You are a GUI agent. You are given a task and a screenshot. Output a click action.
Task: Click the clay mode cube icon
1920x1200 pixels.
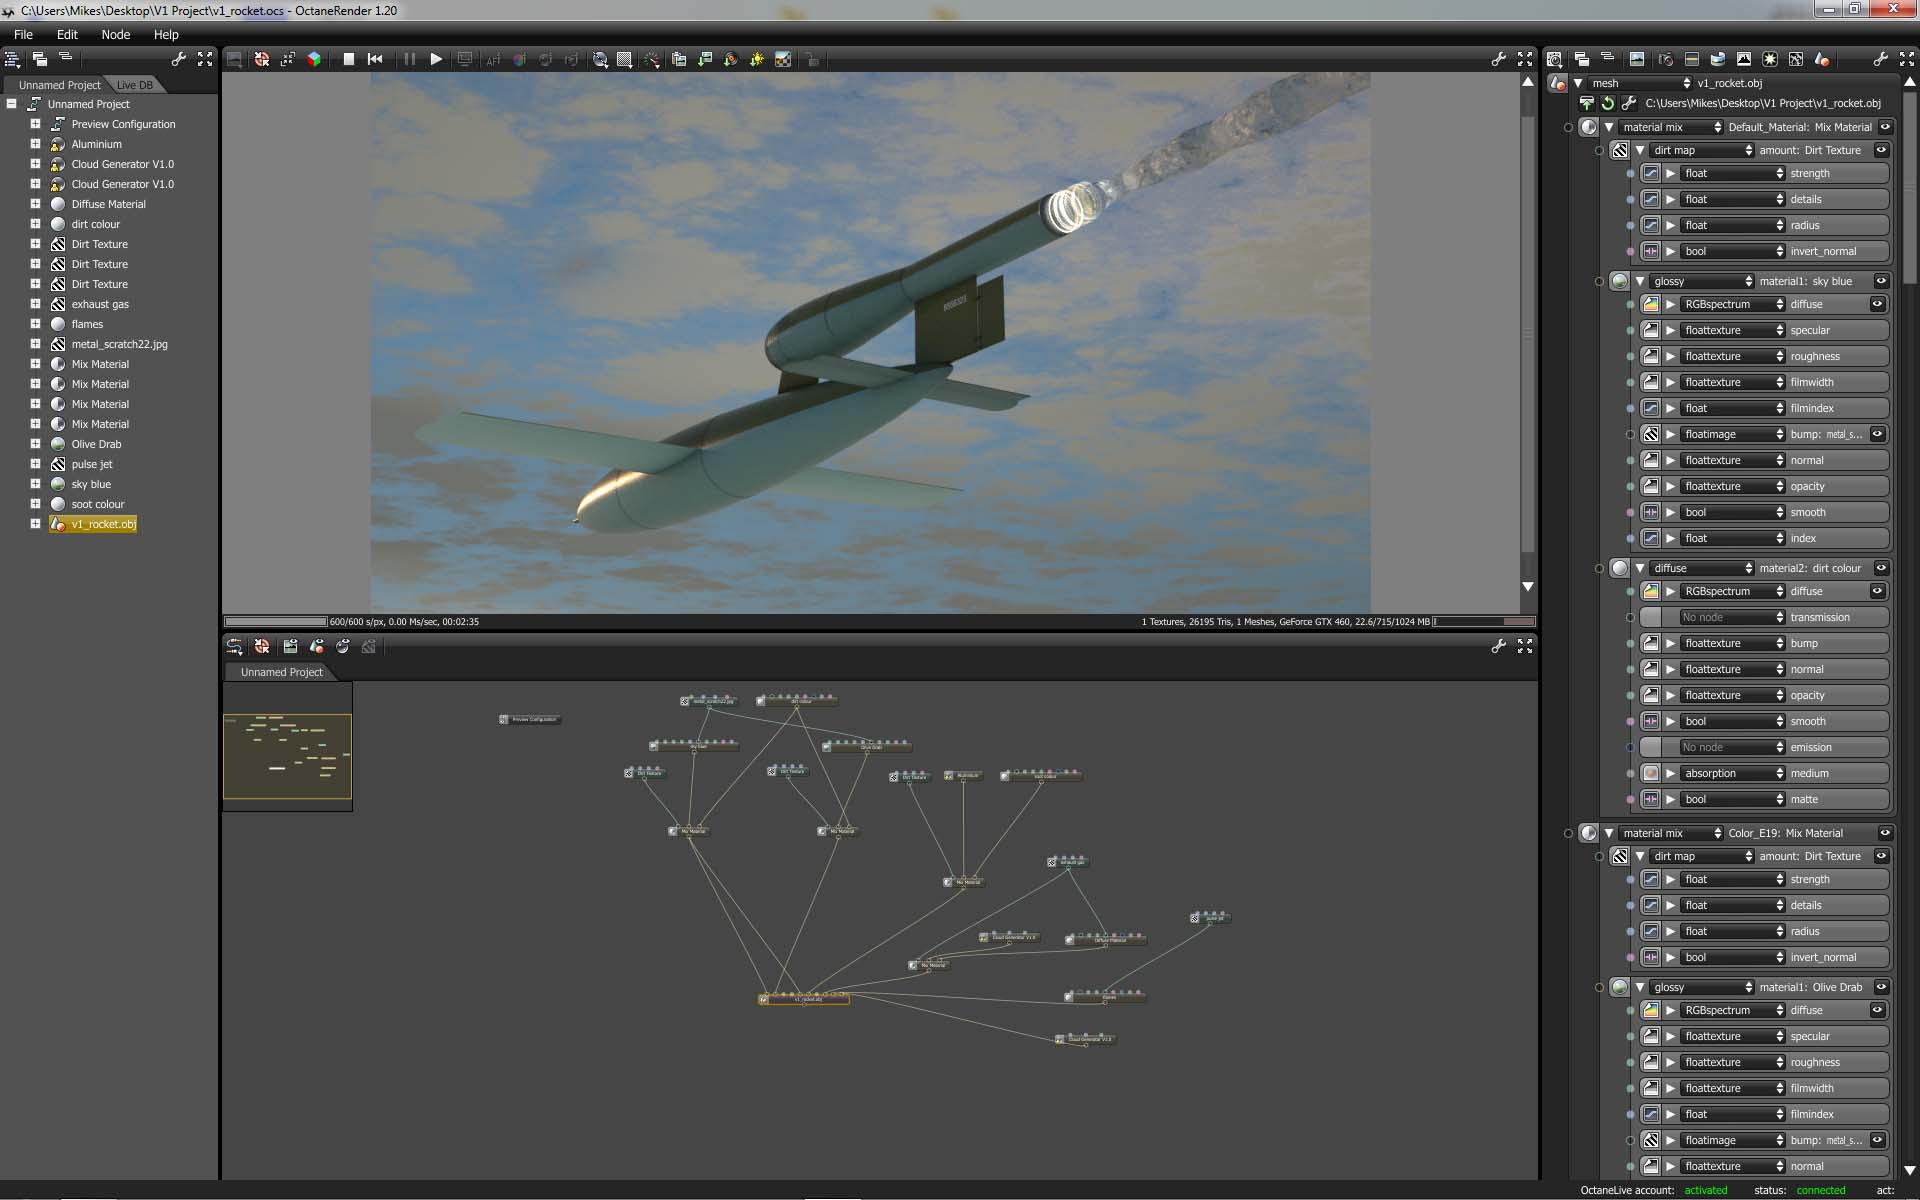314,59
